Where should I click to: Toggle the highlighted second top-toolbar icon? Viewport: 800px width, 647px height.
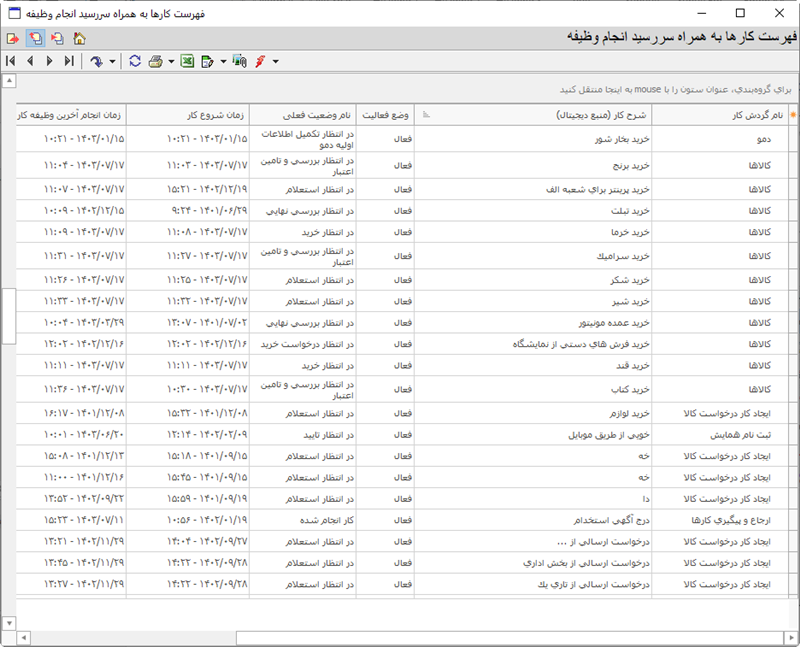tap(35, 39)
